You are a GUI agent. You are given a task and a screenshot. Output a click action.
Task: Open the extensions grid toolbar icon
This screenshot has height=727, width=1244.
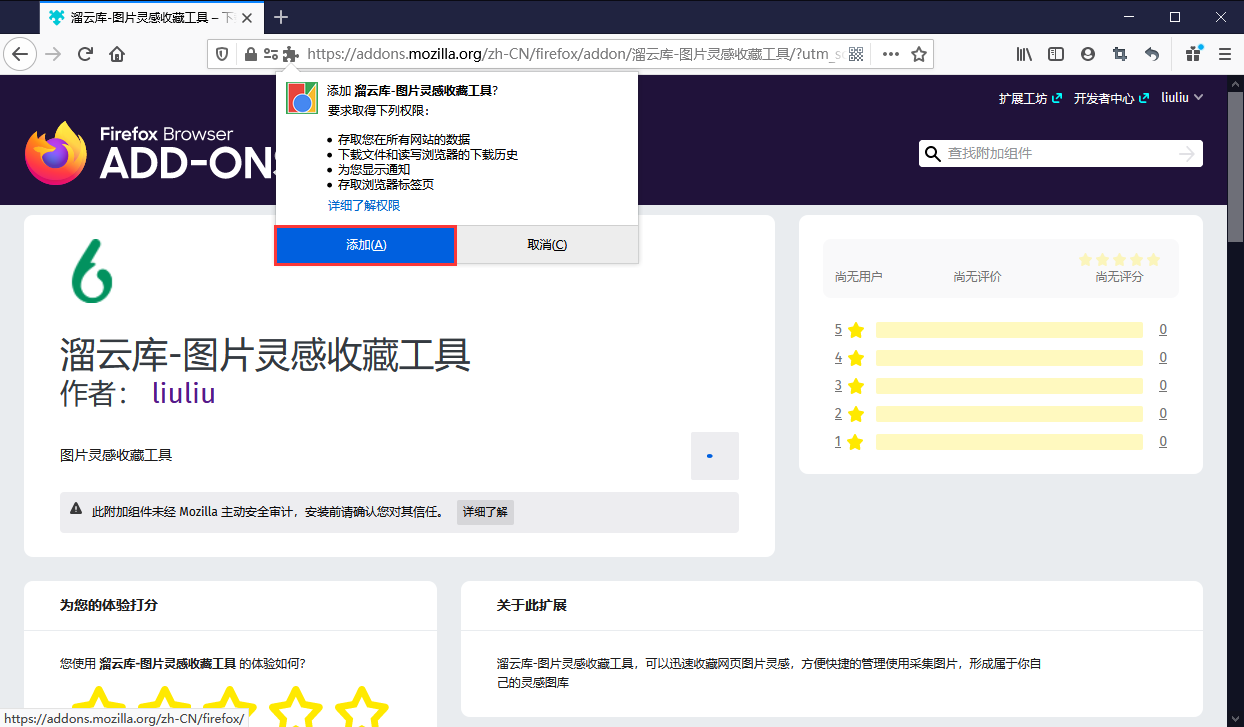point(1193,54)
